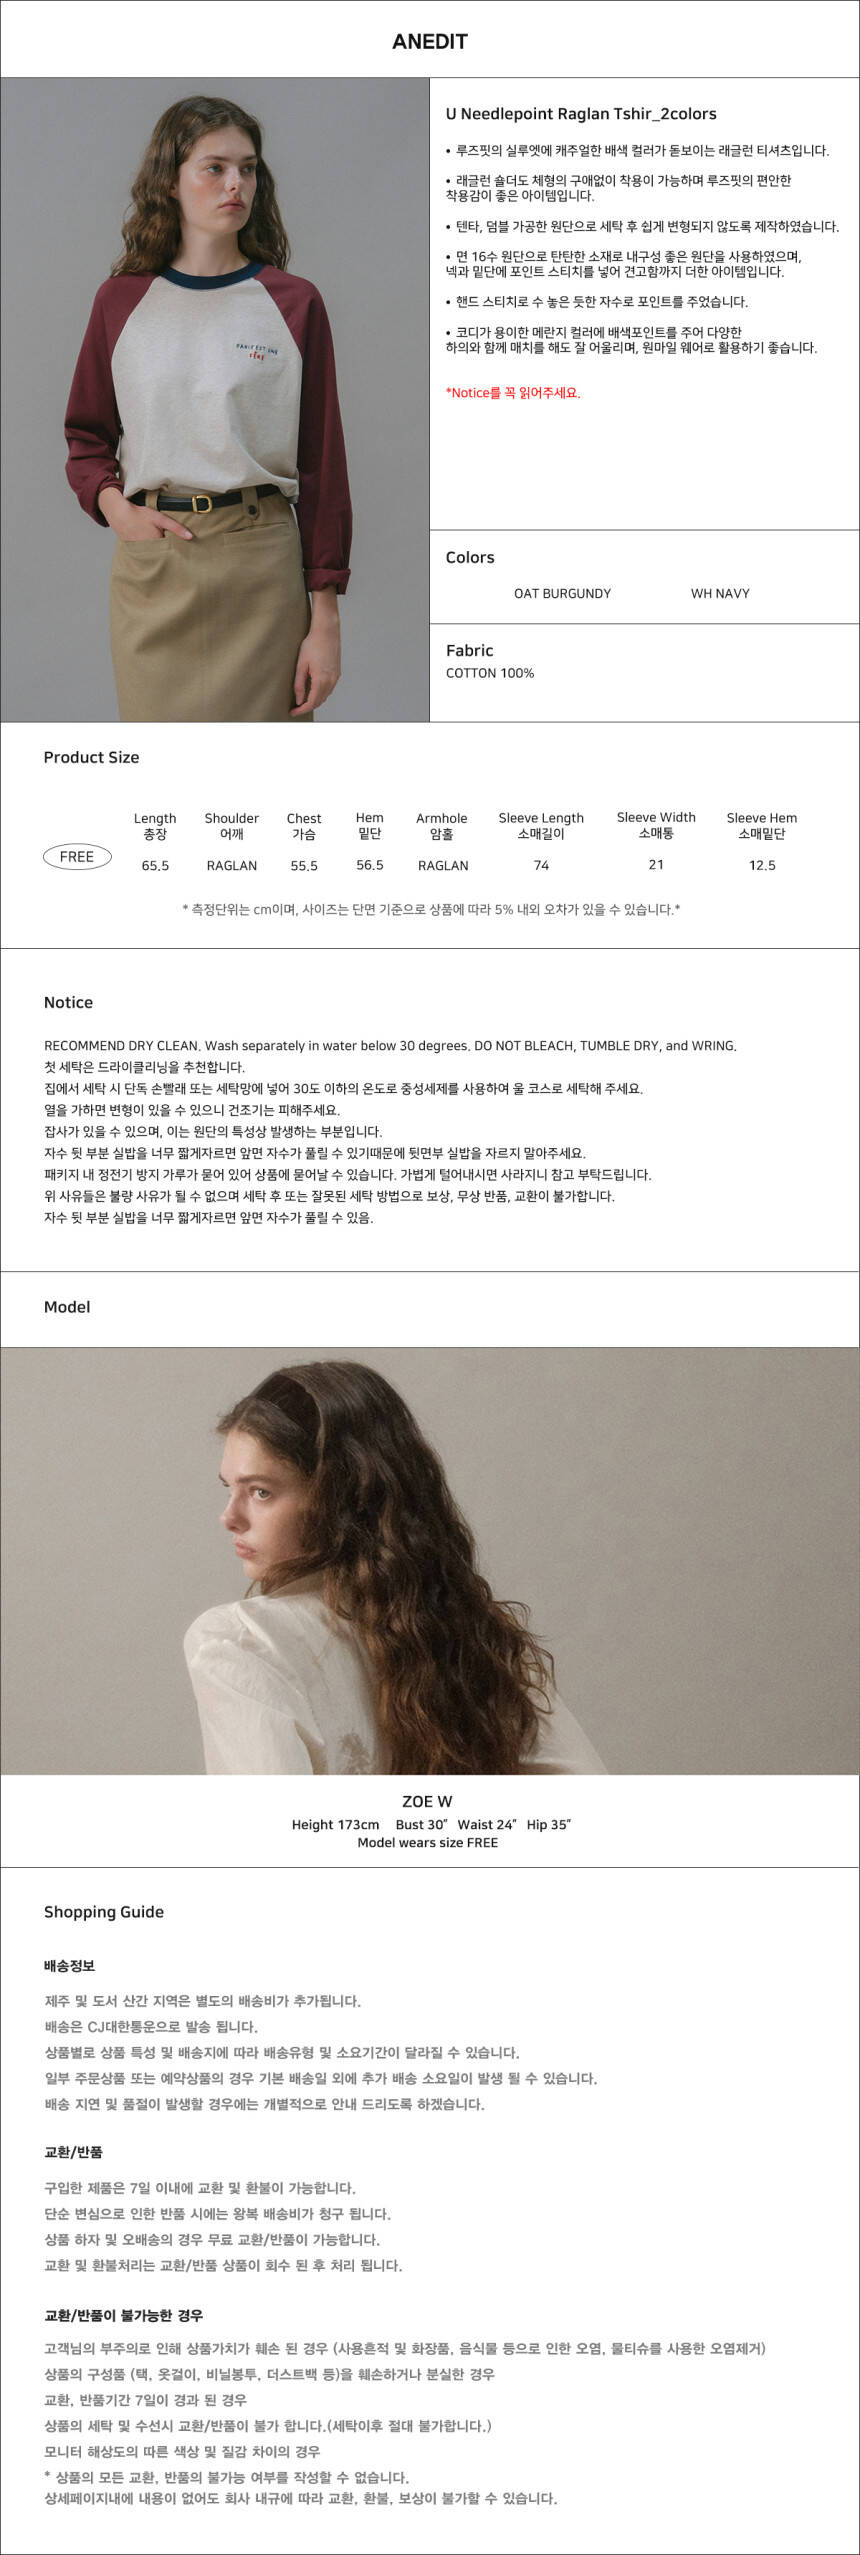Click the Fabric COTTON 100% label
Viewport: 860px width, 2555px height.
[490, 673]
